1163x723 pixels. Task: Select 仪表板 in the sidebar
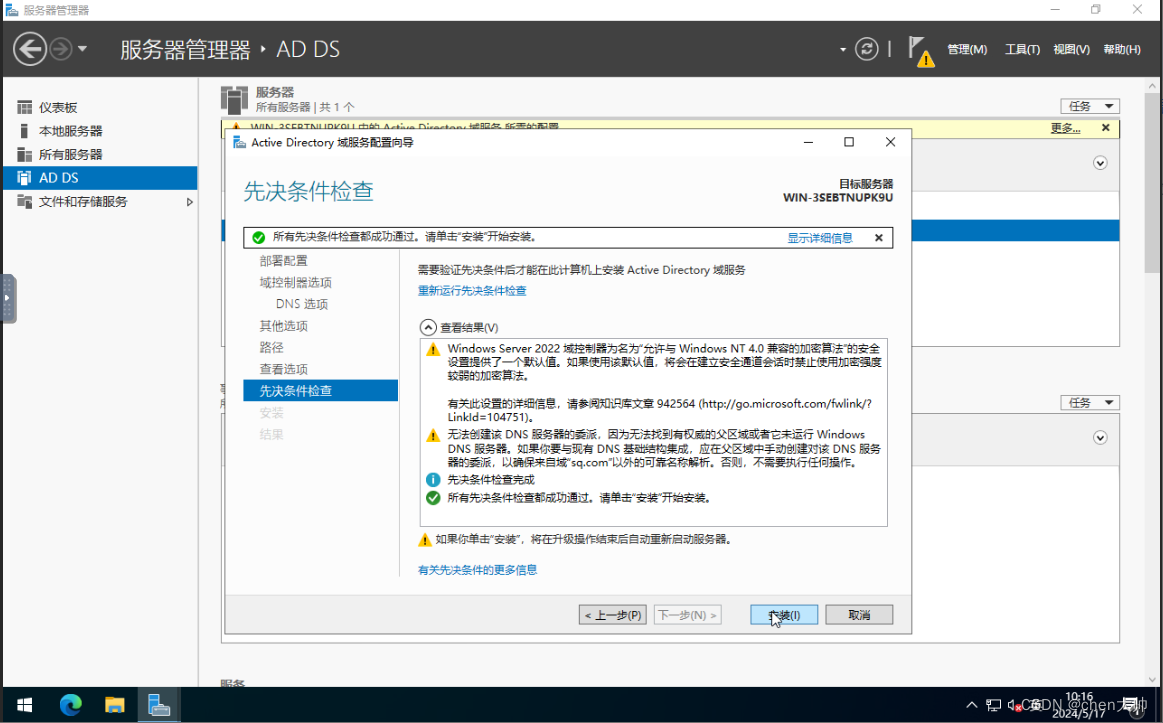click(100, 108)
